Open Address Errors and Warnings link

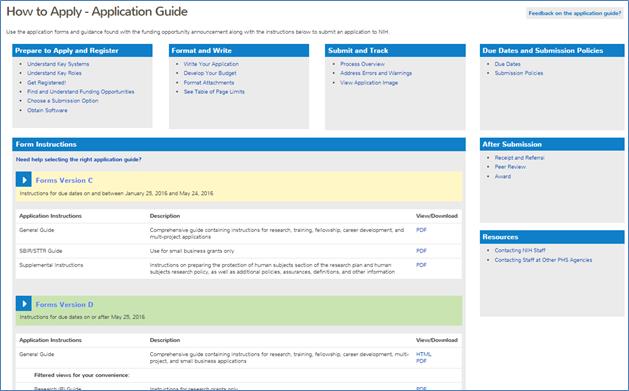376,73
